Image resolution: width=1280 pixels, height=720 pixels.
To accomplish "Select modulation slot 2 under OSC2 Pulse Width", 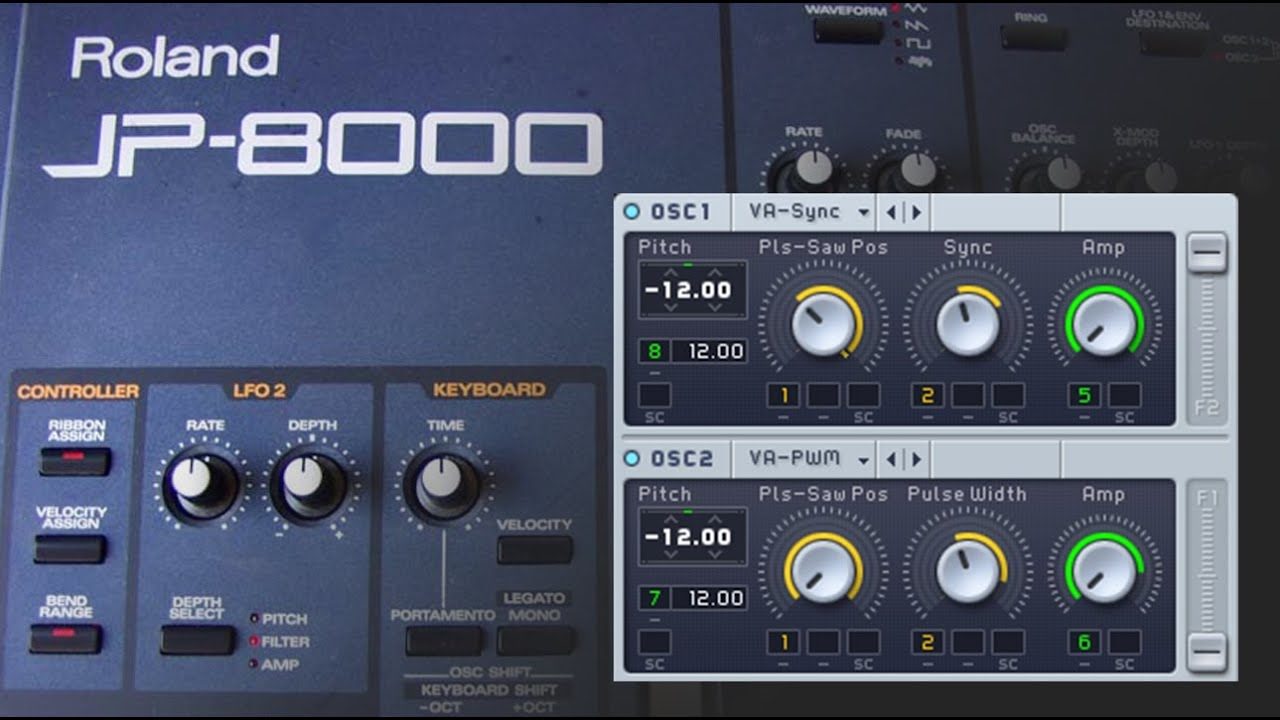I will coord(928,642).
